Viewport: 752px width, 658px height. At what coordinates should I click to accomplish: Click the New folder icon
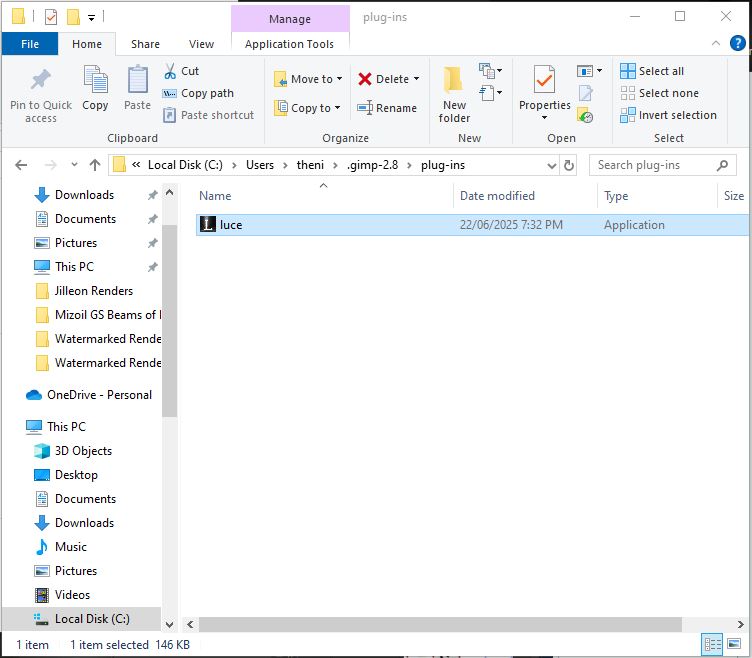tap(453, 80)
